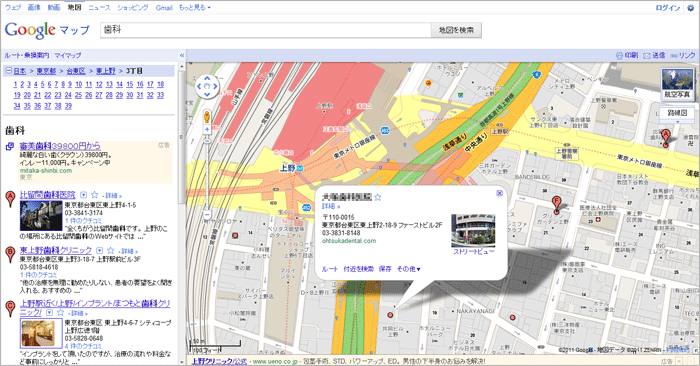Star the place in the info bubble
The image size is (700, 366).
pos(378,197)
